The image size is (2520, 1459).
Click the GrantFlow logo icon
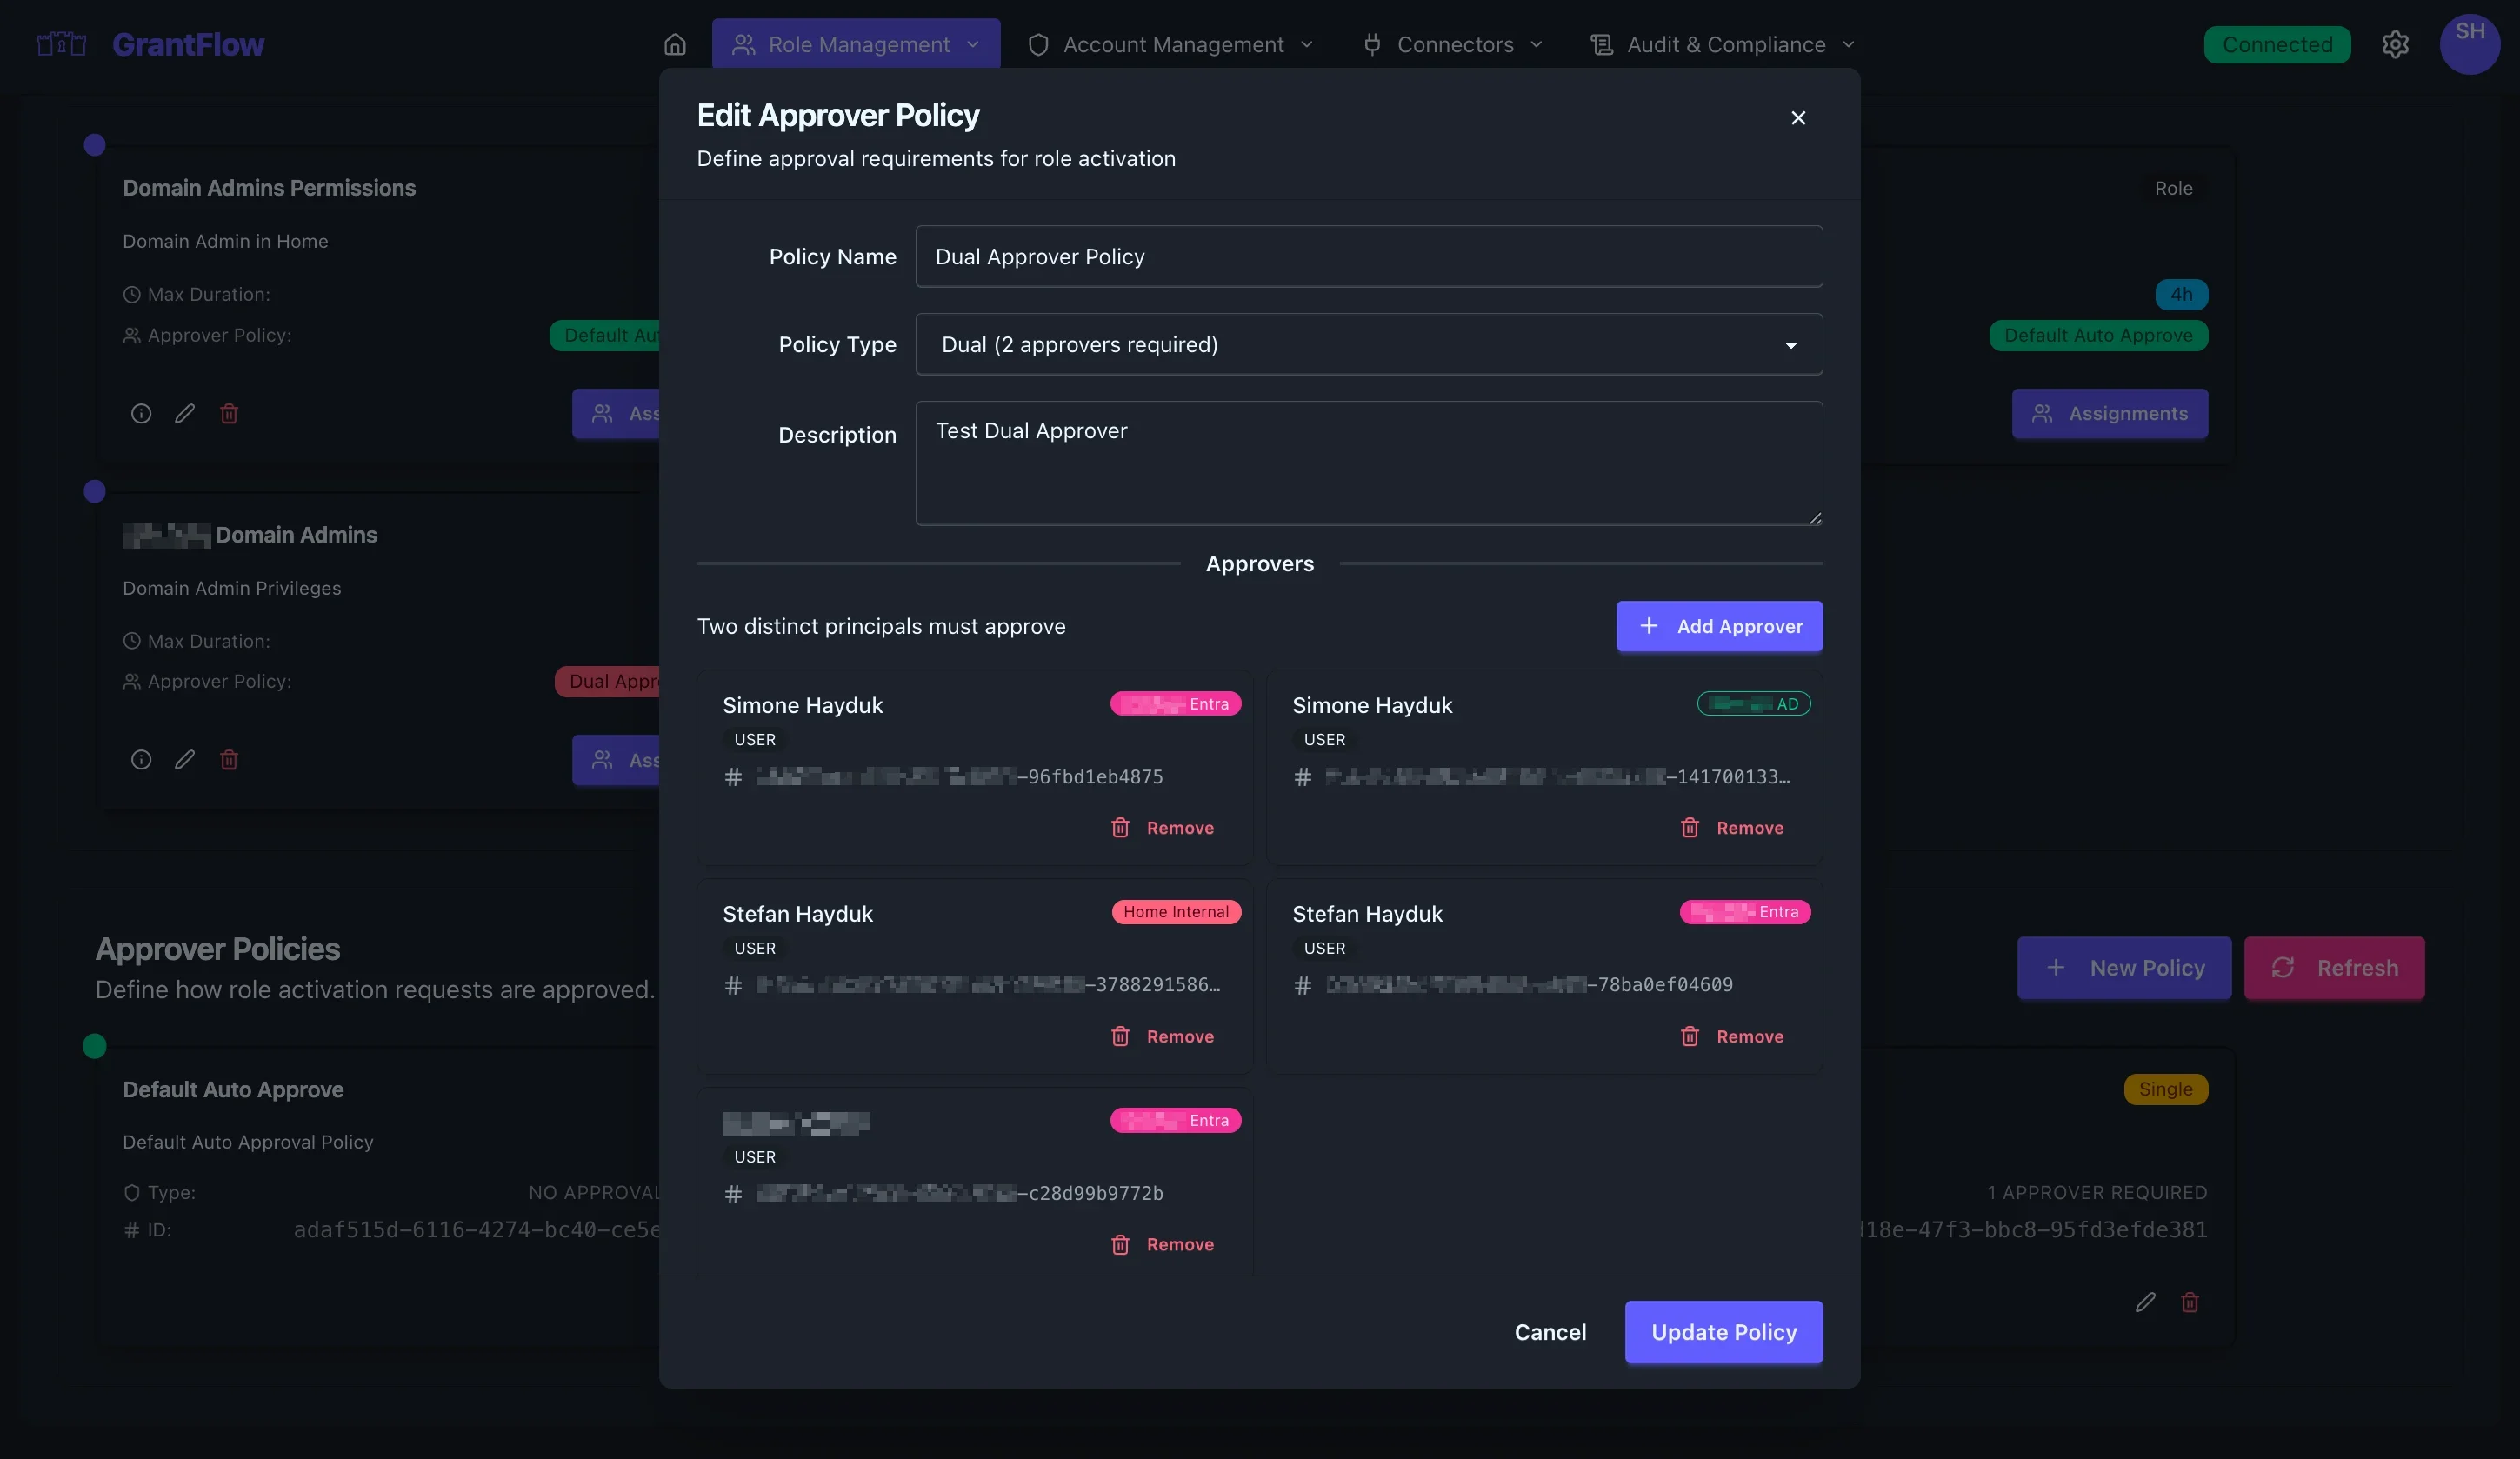click(61, 44)
